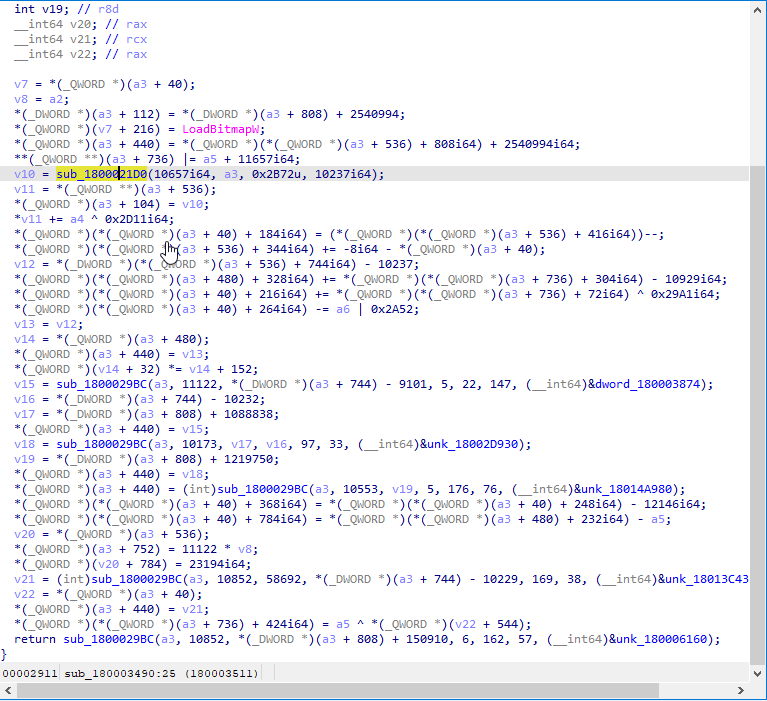Select the highlighted sub_1800021D0 function call
Screen dimensions: 767x701
point(101,174)
